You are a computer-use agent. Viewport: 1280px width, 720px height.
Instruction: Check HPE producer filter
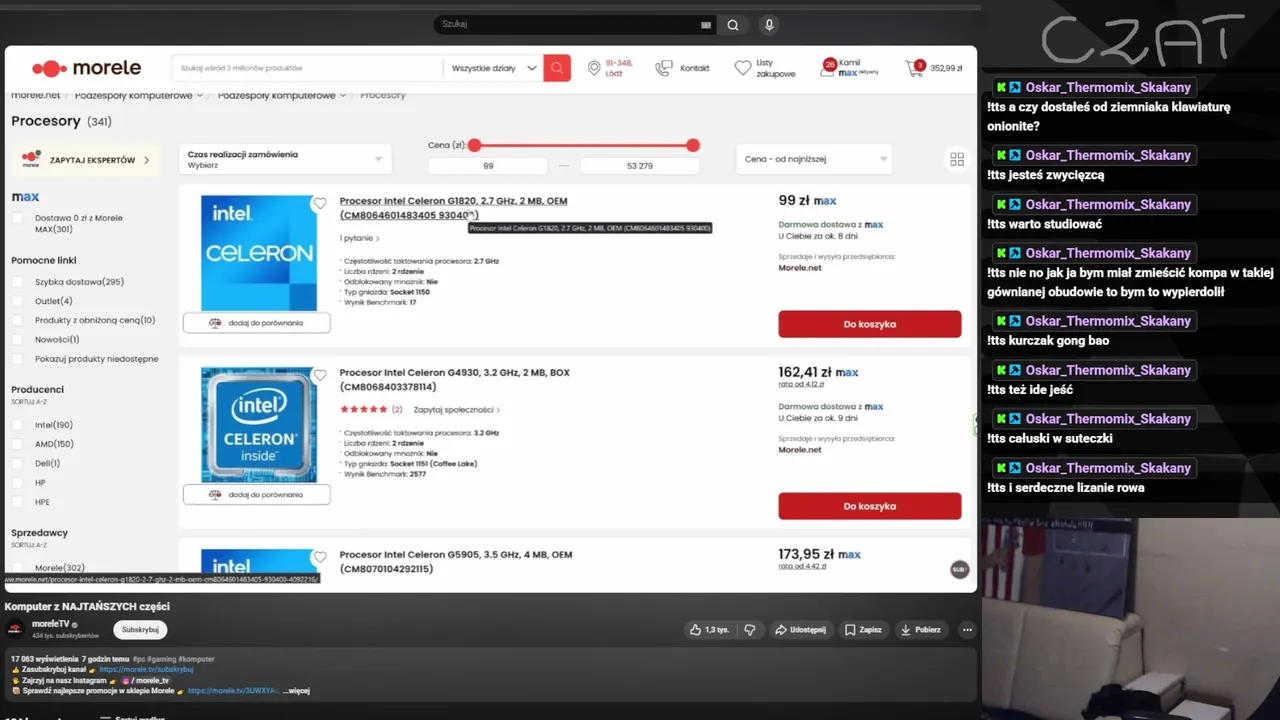coord(17,502)
